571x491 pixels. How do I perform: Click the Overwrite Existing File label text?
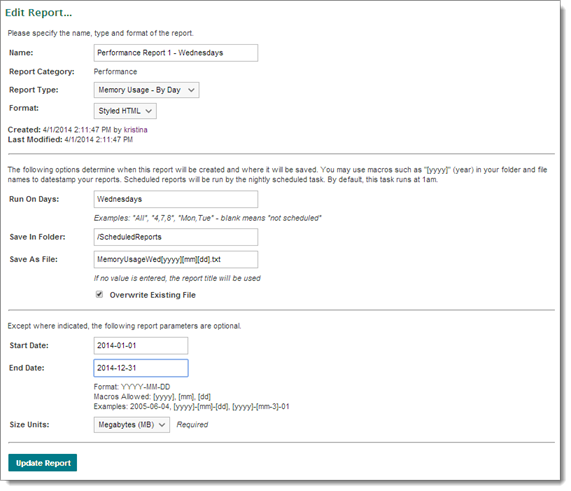coord(153,295)
